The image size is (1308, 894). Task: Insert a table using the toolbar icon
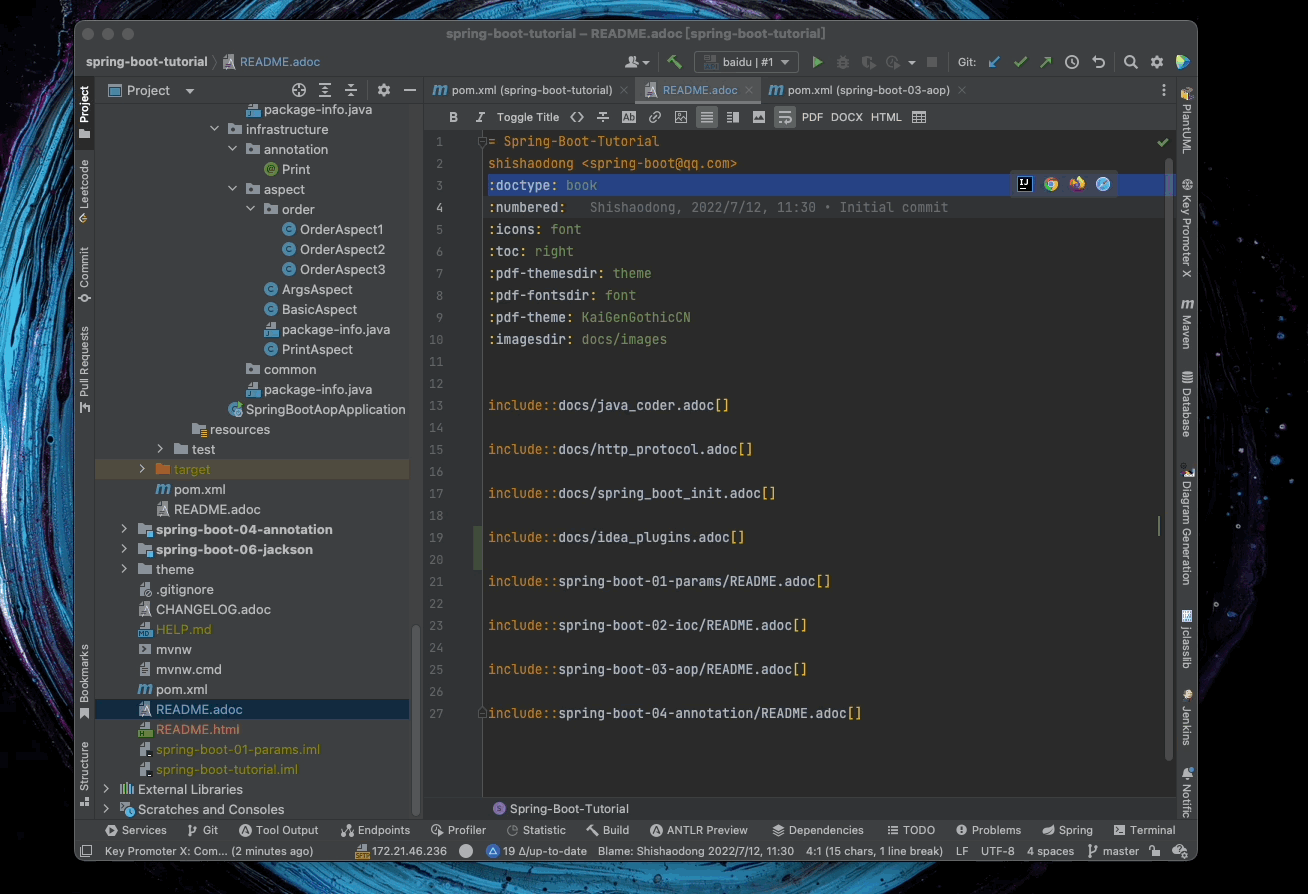[x=919, y=117]
